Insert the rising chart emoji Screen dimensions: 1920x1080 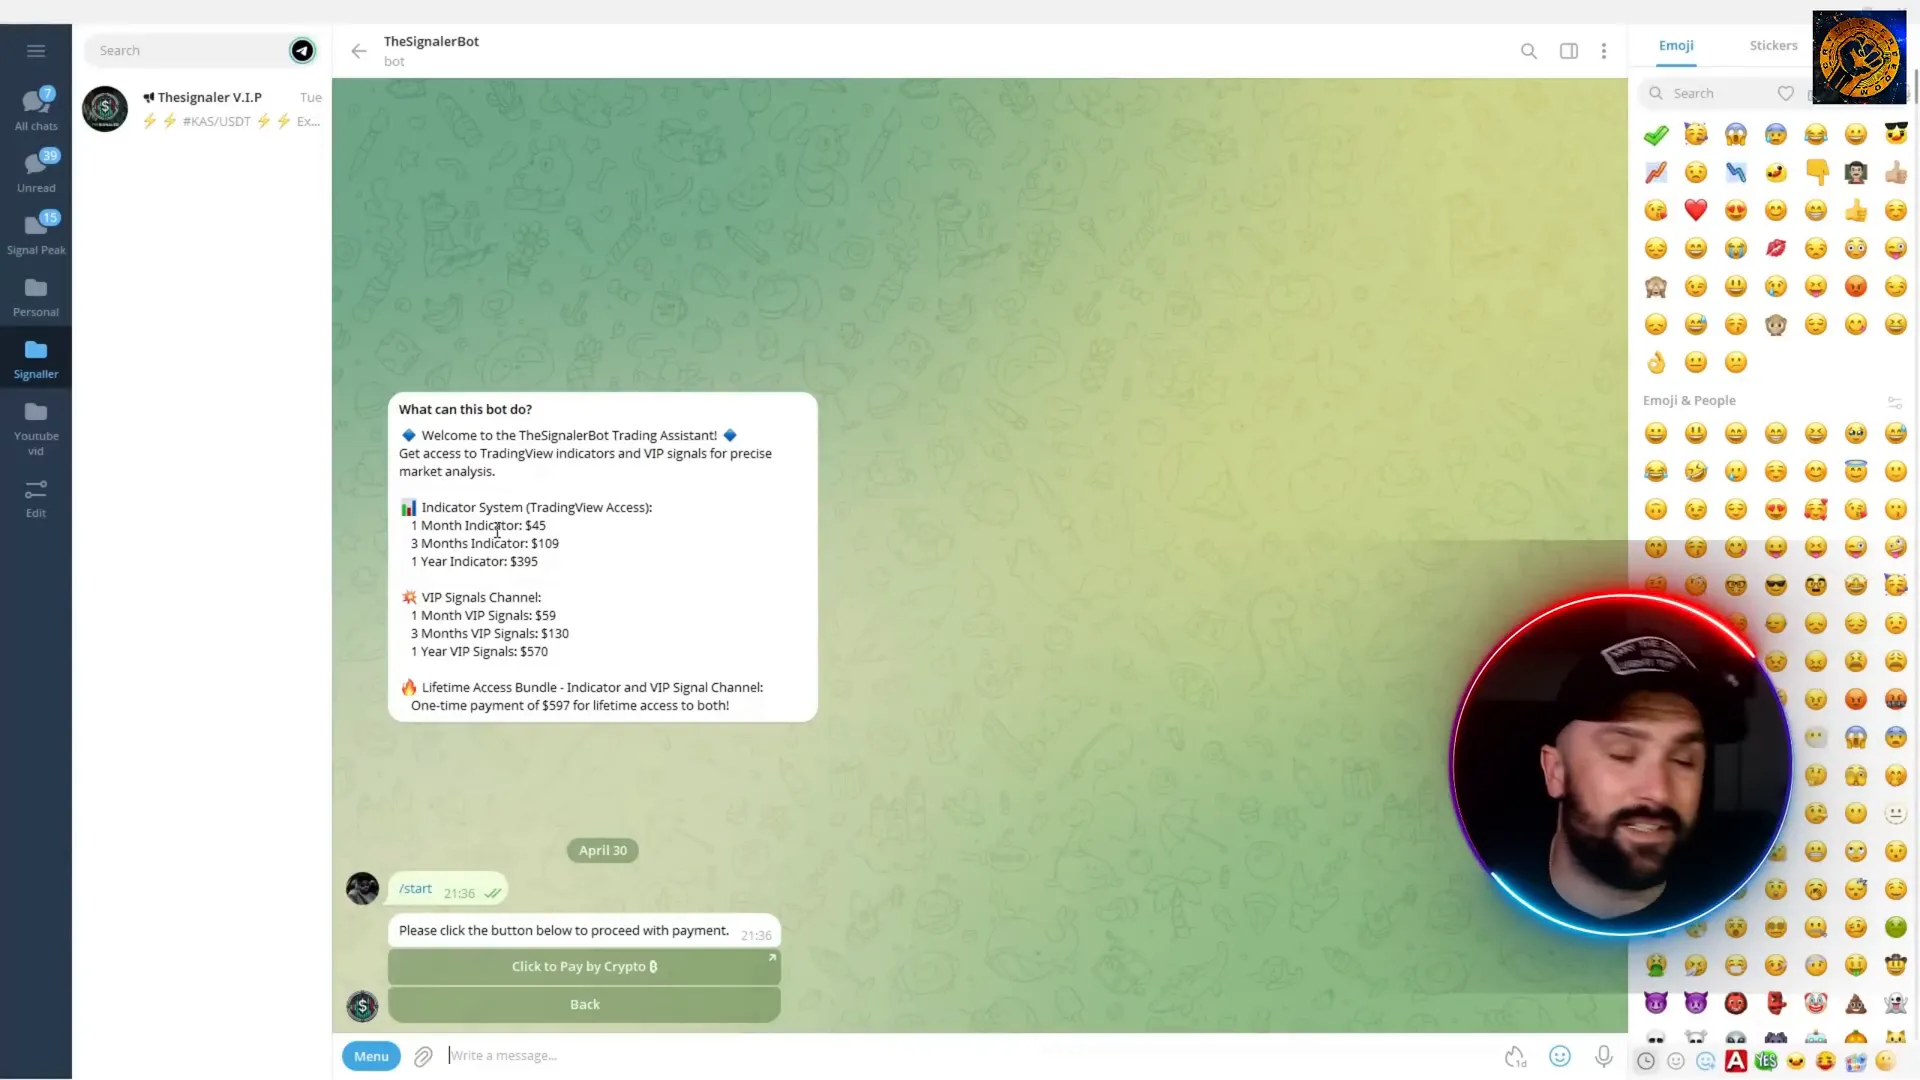click(1656, 172)
